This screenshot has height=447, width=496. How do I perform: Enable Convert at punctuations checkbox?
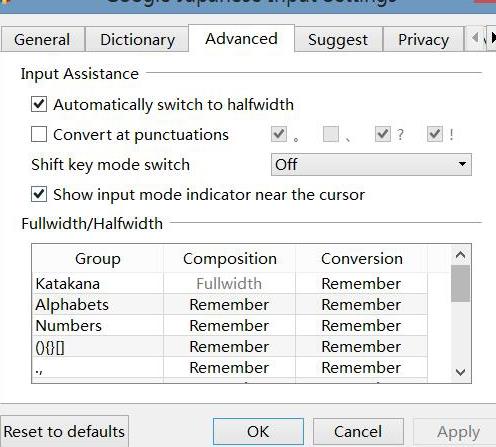pos(39,134)
